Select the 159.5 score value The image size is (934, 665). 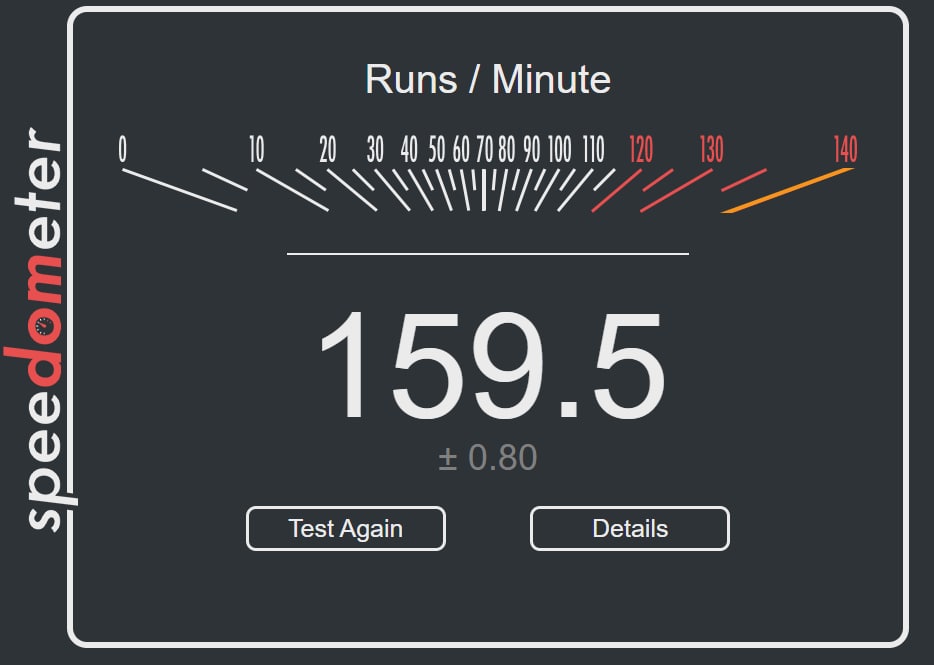tap(492, 365)
